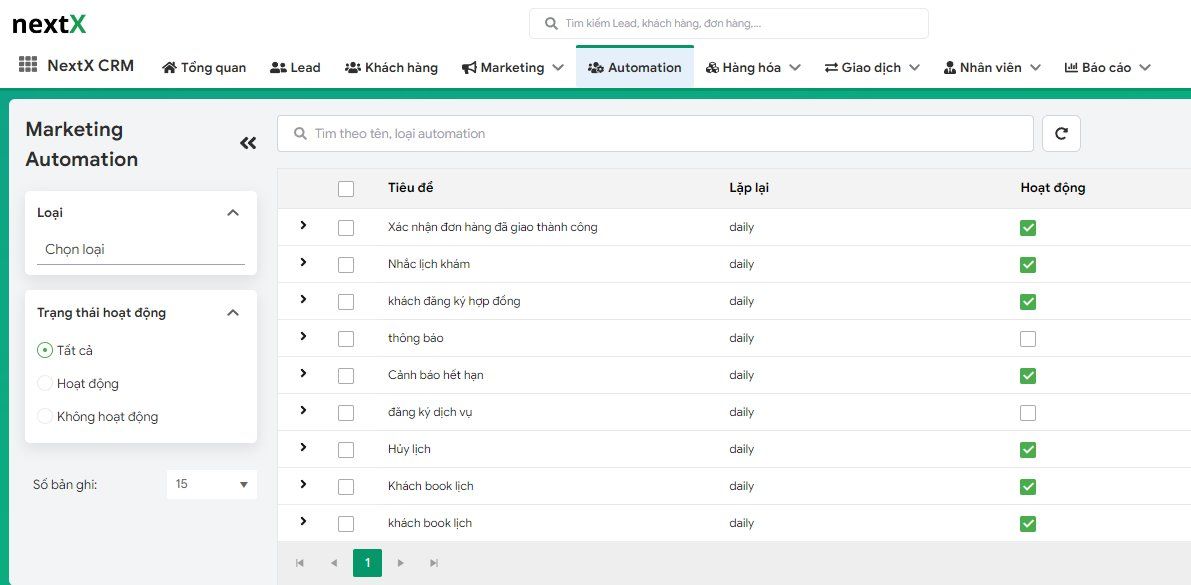Open the Tổng quan overview link
This screenshot has height=585, width=1191.
click(204, 67)
